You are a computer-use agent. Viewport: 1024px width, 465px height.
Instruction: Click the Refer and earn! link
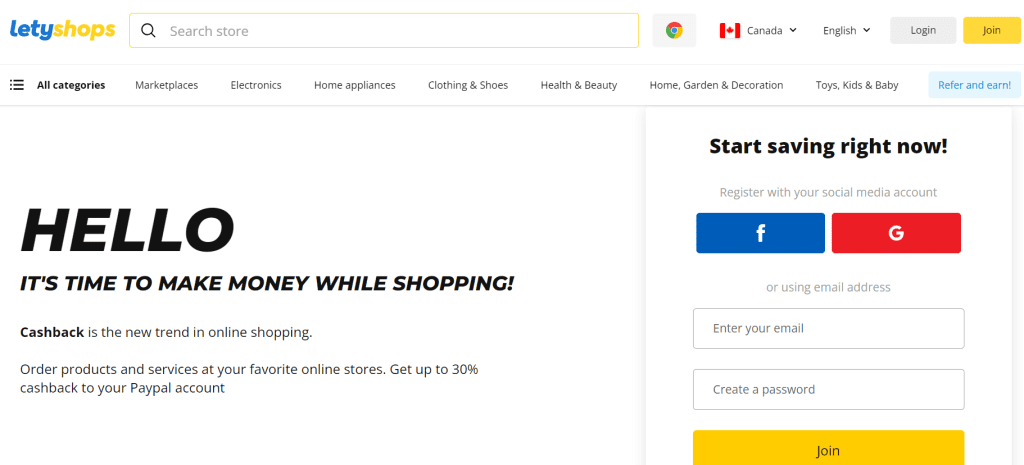[x=974, y=85]
